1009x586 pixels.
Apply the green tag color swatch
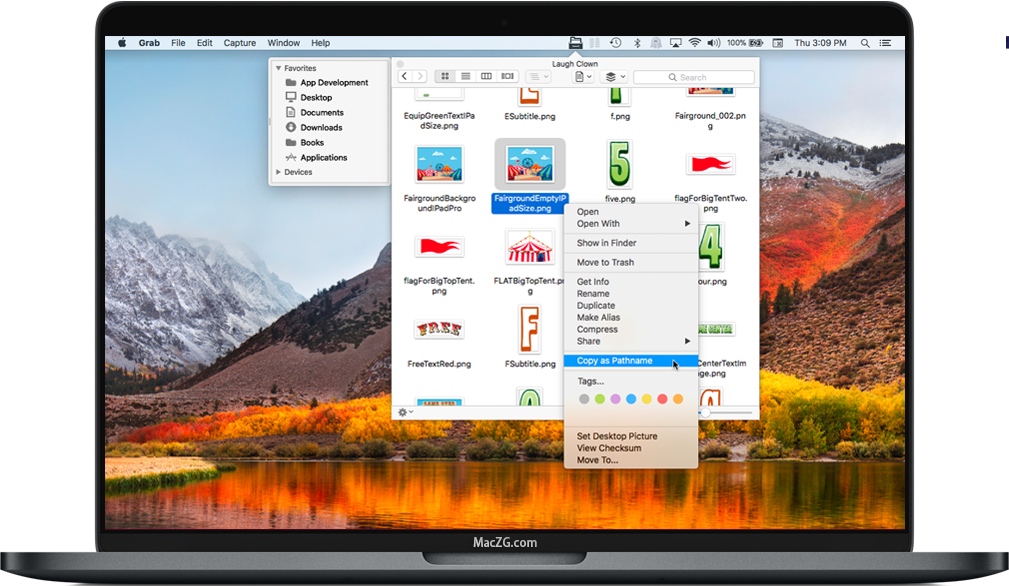600,399
